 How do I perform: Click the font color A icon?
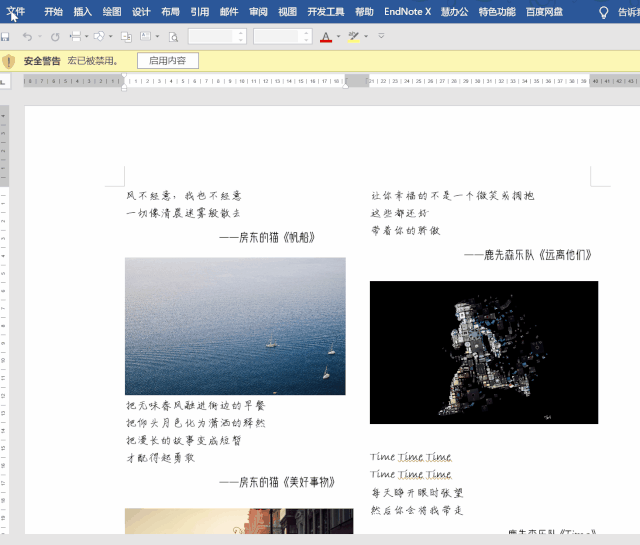325,36
